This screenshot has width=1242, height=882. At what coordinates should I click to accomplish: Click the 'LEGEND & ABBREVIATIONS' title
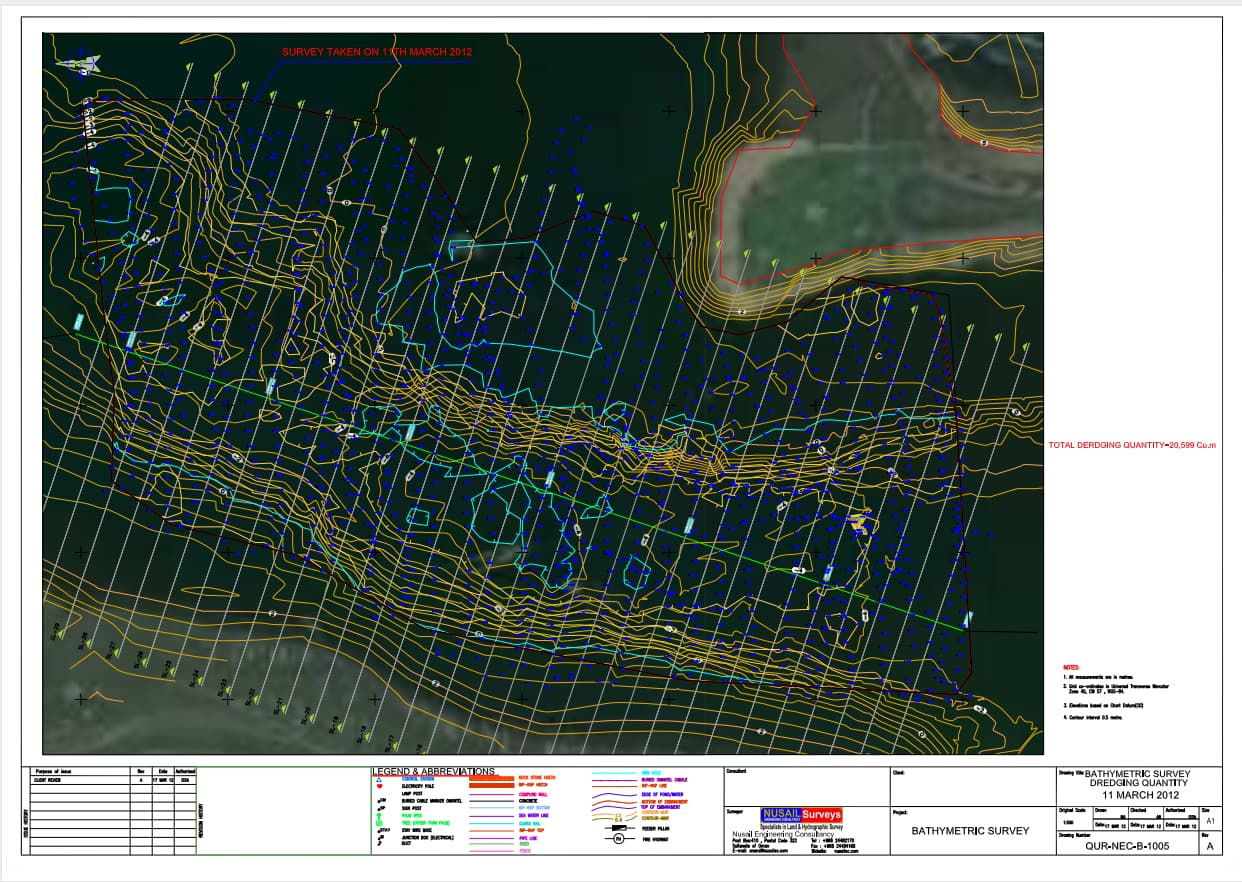[x=434, y=771]
